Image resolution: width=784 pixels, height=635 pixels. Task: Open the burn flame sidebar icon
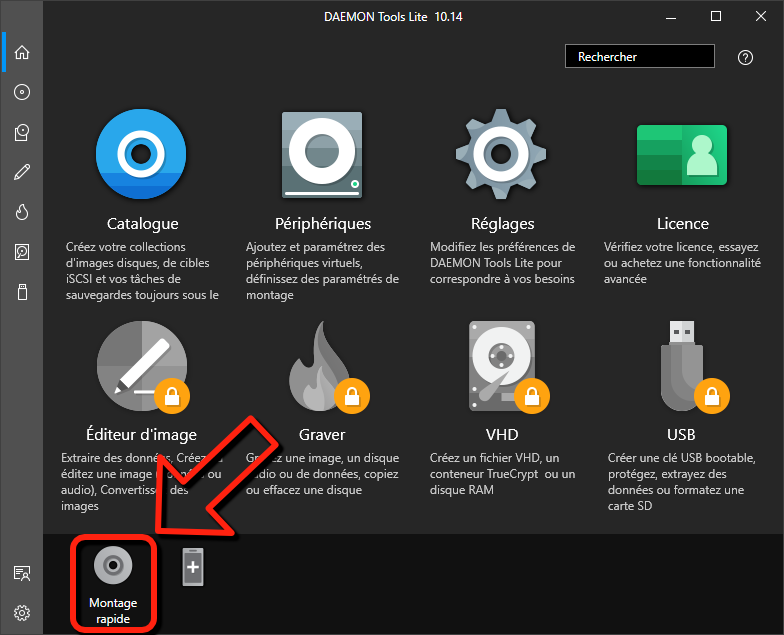click(x=22, y=212)
